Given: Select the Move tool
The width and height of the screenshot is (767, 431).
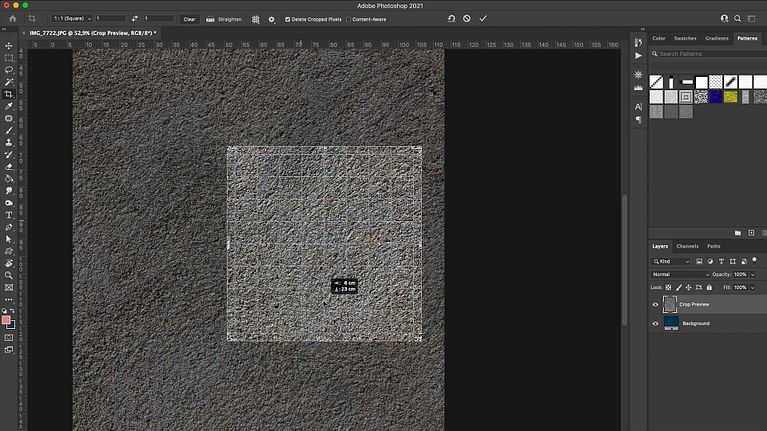Looking at the screenshot, I should click(9, 46).
